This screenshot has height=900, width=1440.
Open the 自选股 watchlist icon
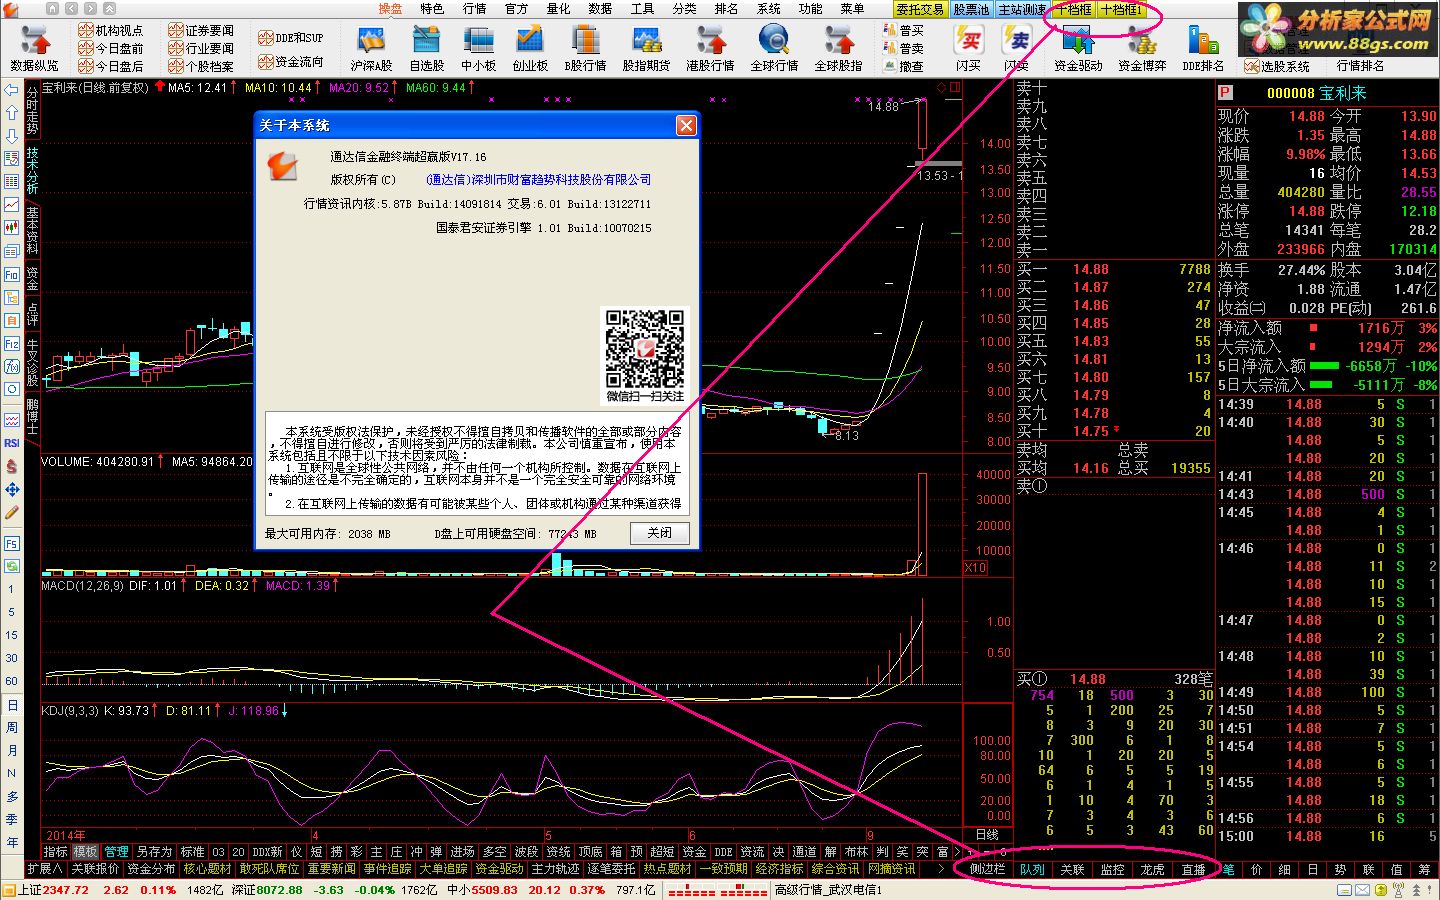click(x=427, y=48)
